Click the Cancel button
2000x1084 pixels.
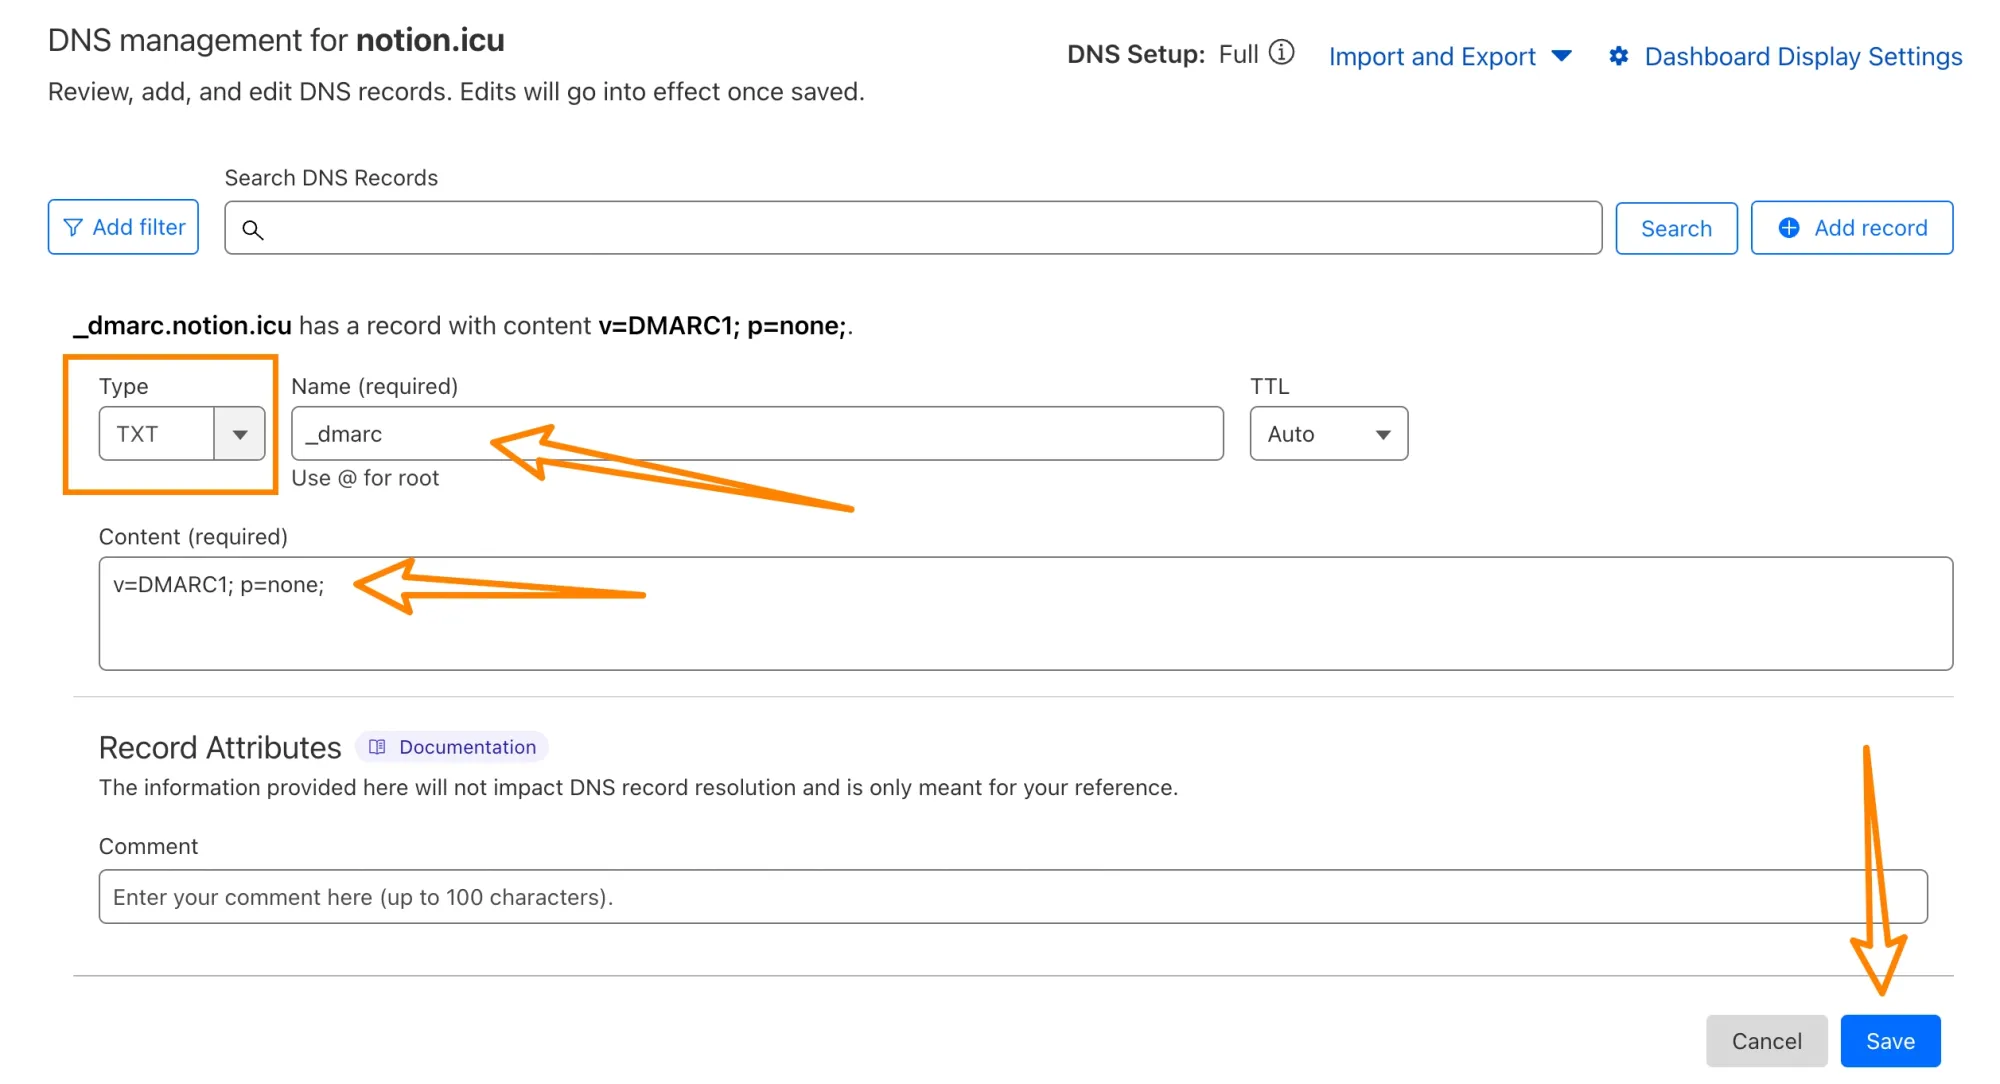[1767, 1040]
